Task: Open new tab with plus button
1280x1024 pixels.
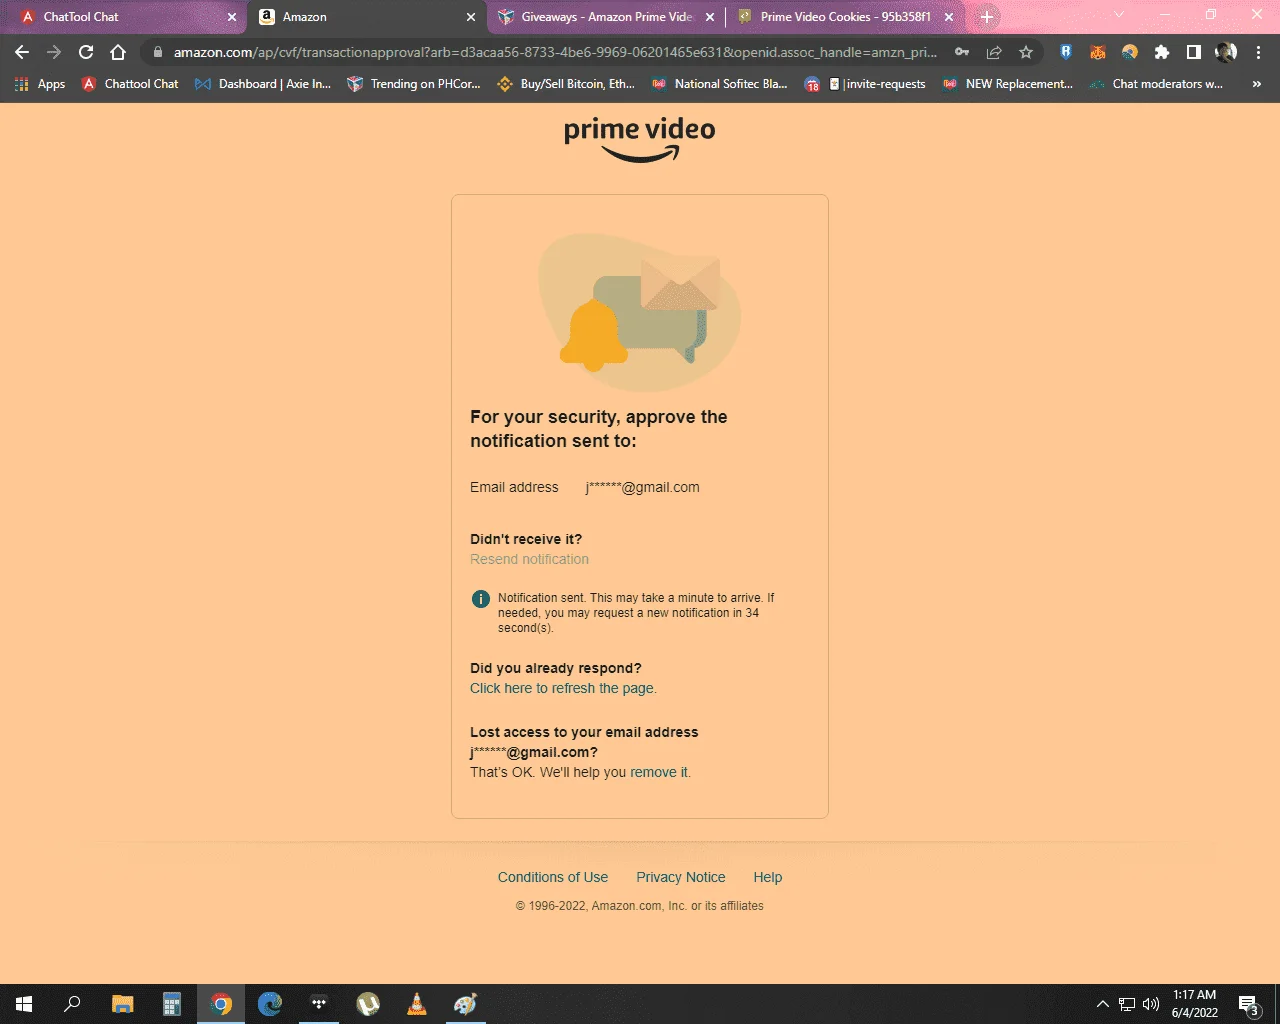Action: pyautogui.click(x=987, y=17)
